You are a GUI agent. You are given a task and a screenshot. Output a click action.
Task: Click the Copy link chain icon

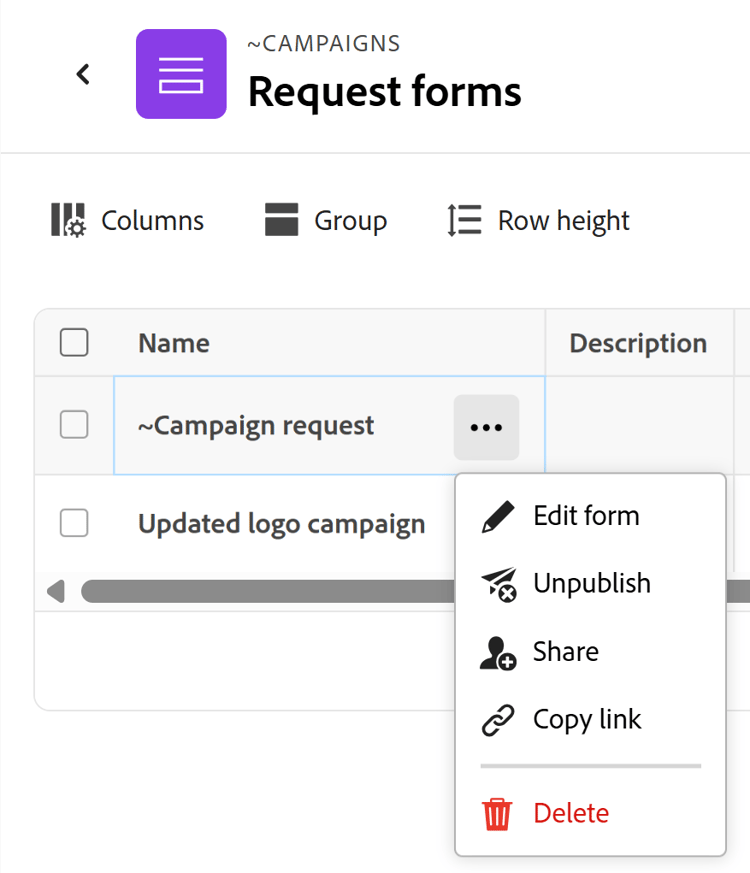496,719
